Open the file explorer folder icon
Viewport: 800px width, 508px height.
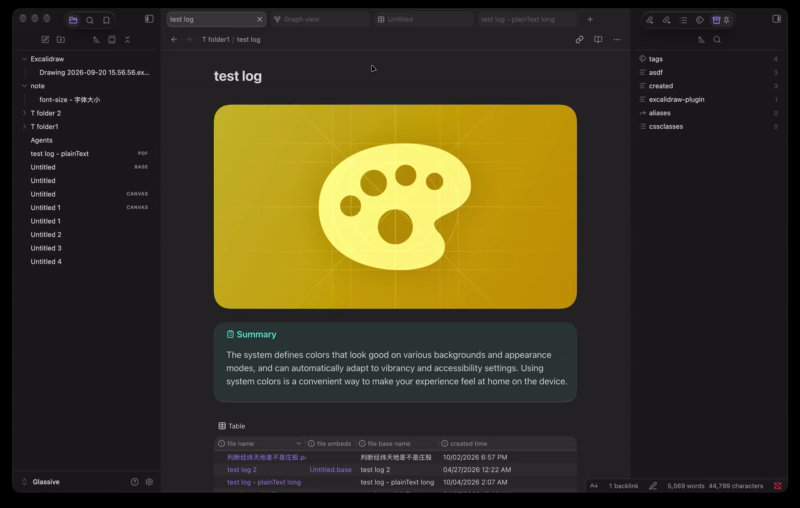[73, 20]
